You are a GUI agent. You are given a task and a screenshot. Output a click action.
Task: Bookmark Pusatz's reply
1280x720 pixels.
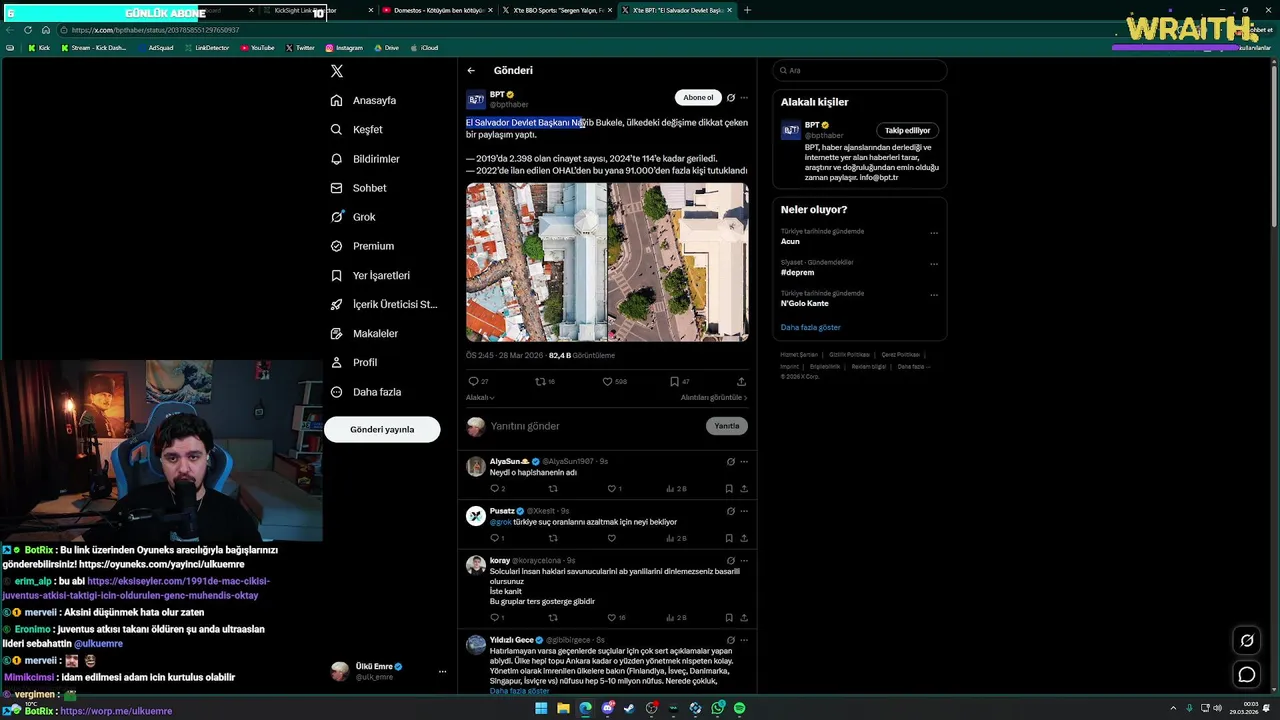click(x=729, y=538)
